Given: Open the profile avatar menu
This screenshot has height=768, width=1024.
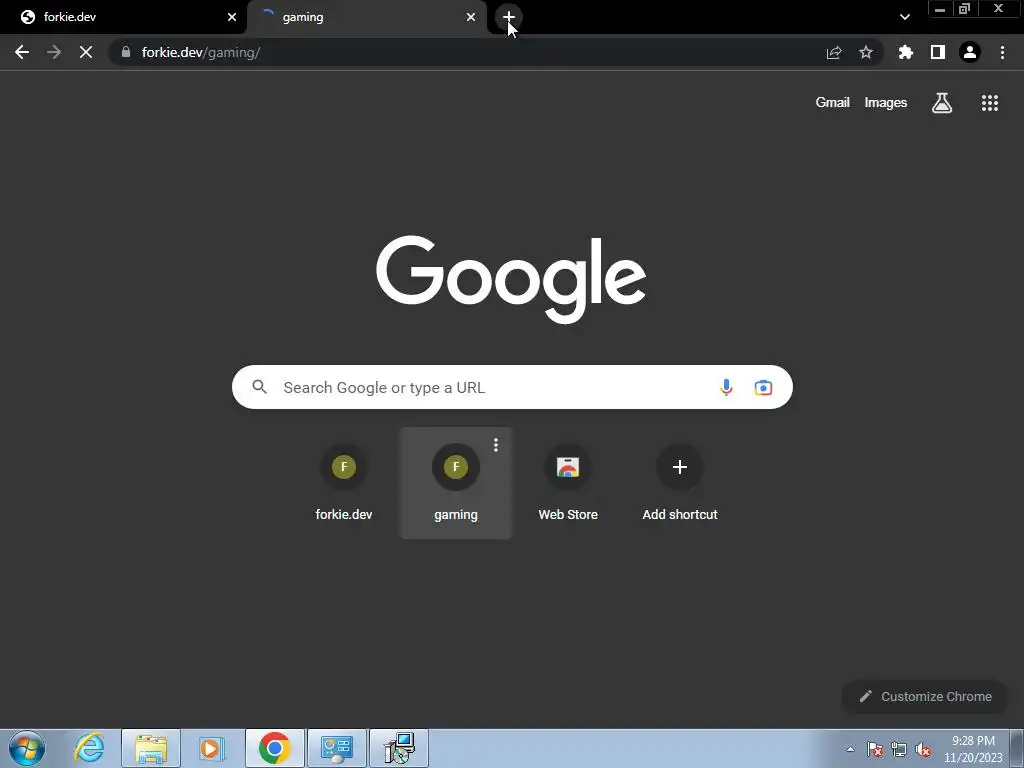Looking at the screenshot, I should (970, 52).
